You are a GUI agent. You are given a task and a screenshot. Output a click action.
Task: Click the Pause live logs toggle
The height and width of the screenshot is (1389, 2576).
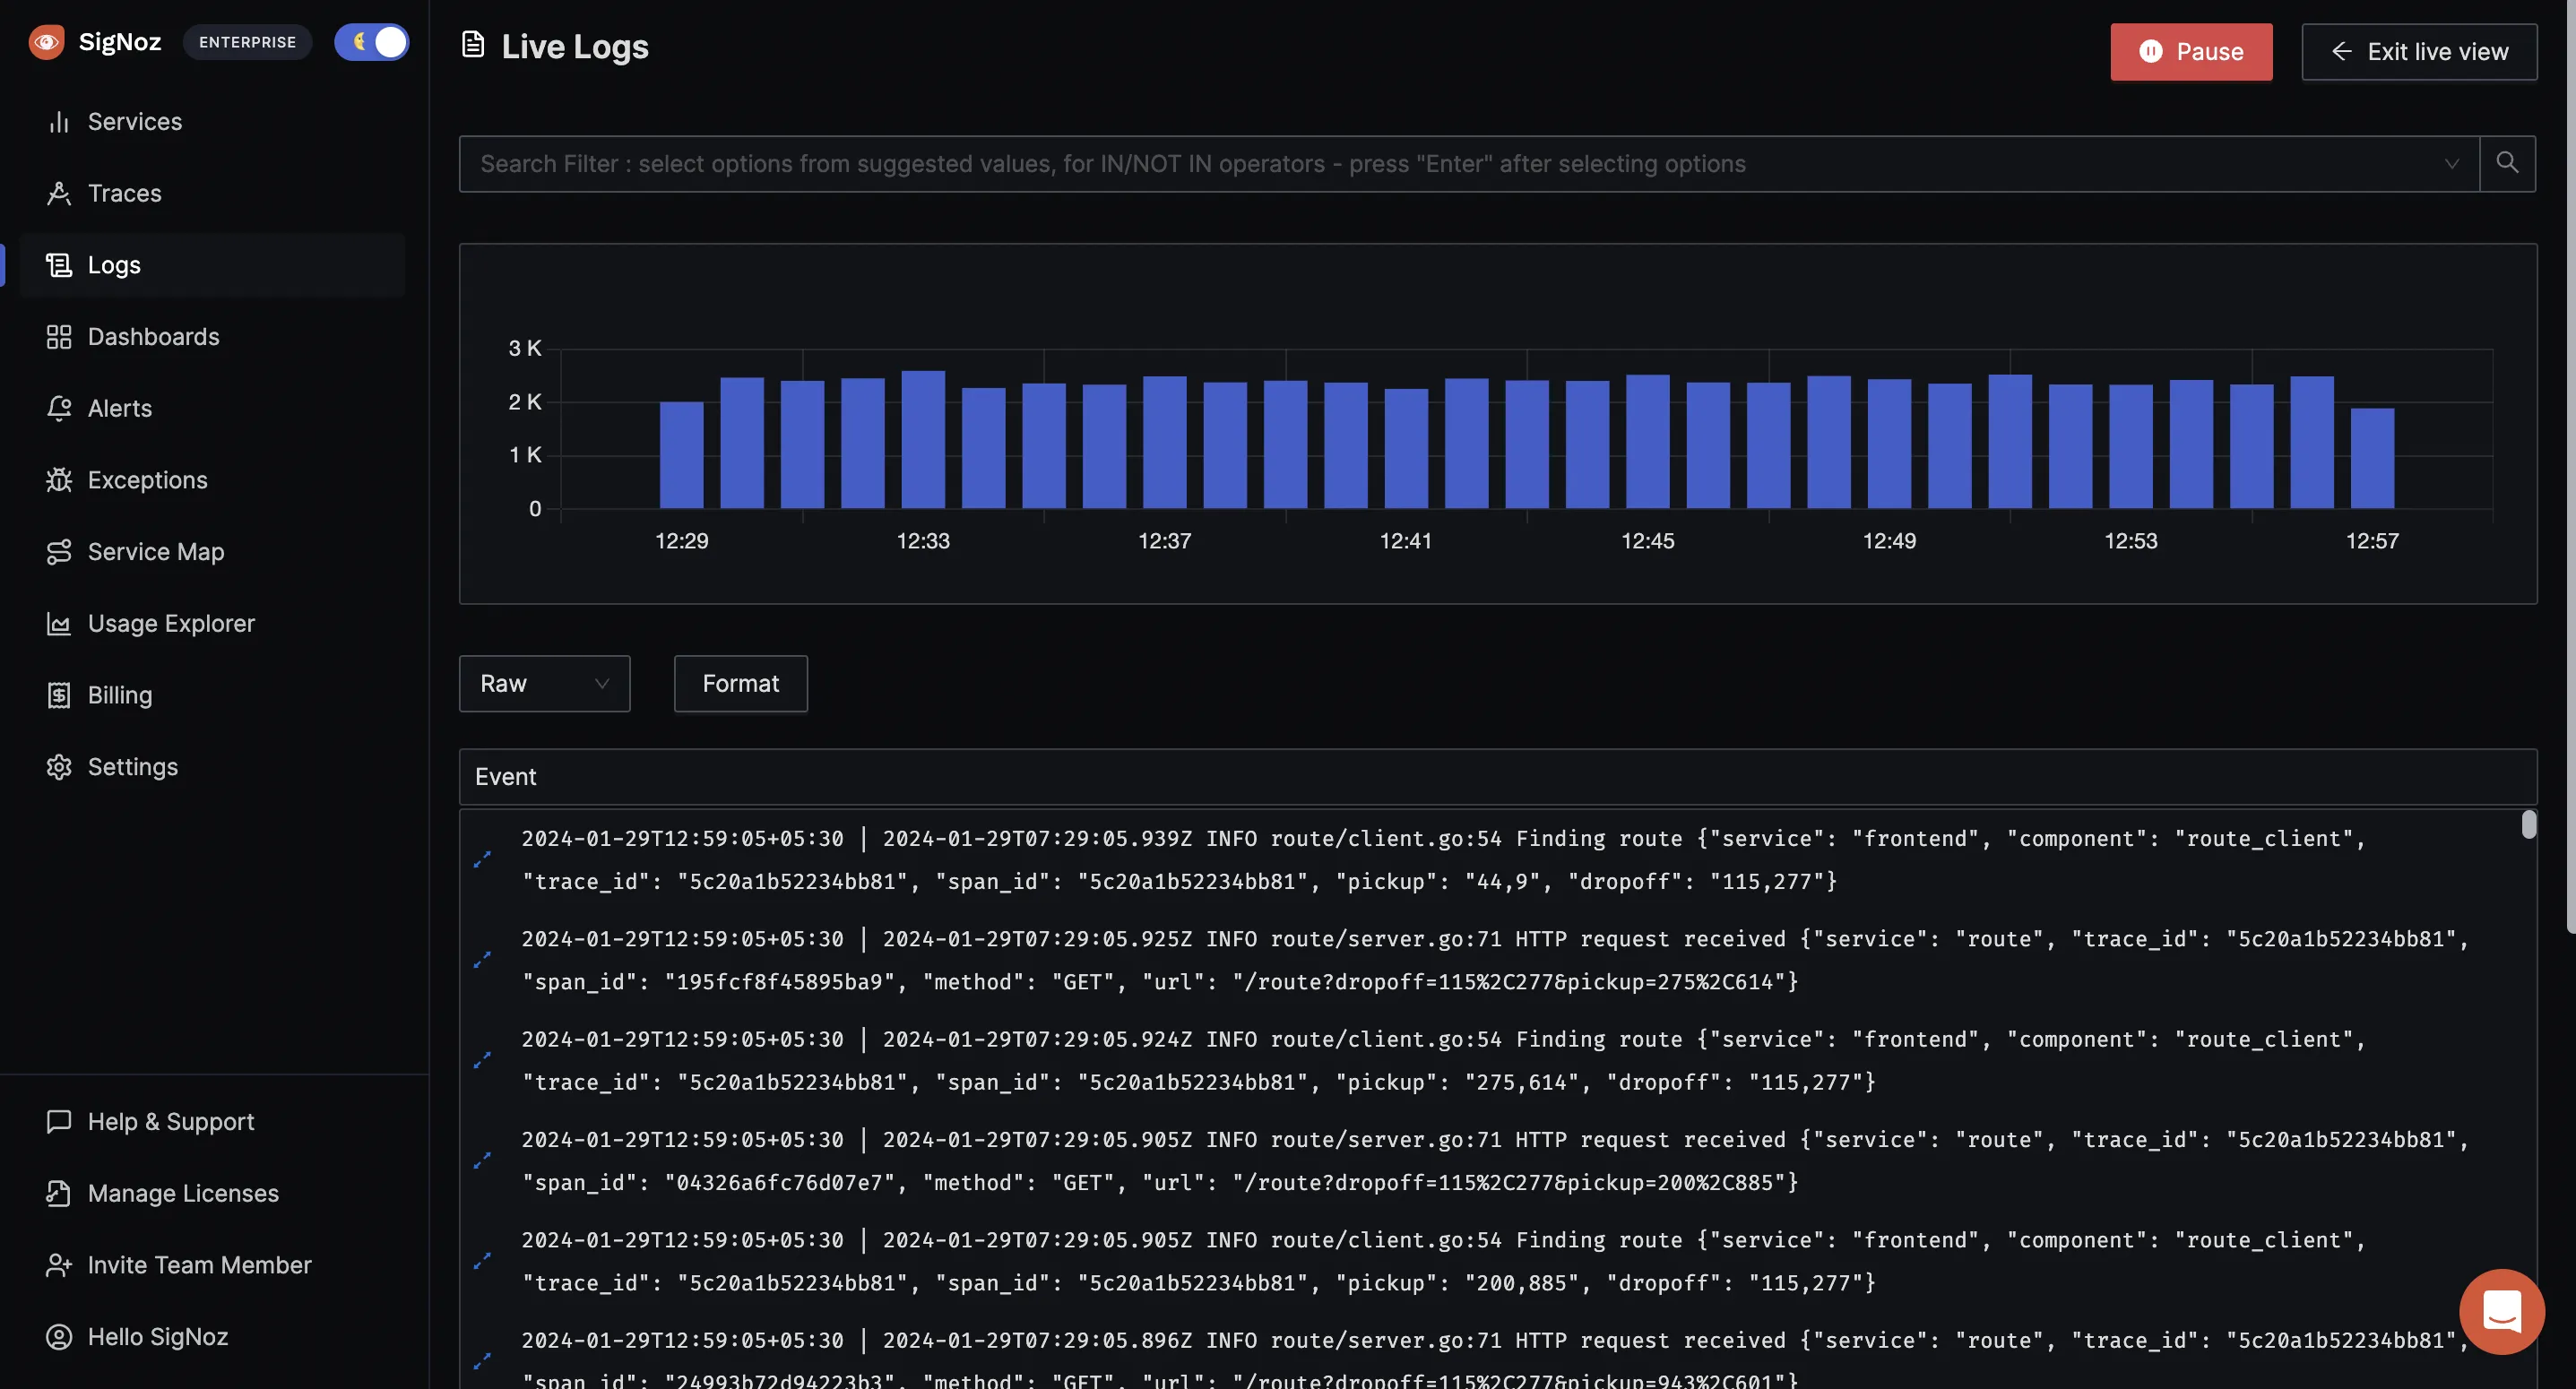pos(2190,51)
